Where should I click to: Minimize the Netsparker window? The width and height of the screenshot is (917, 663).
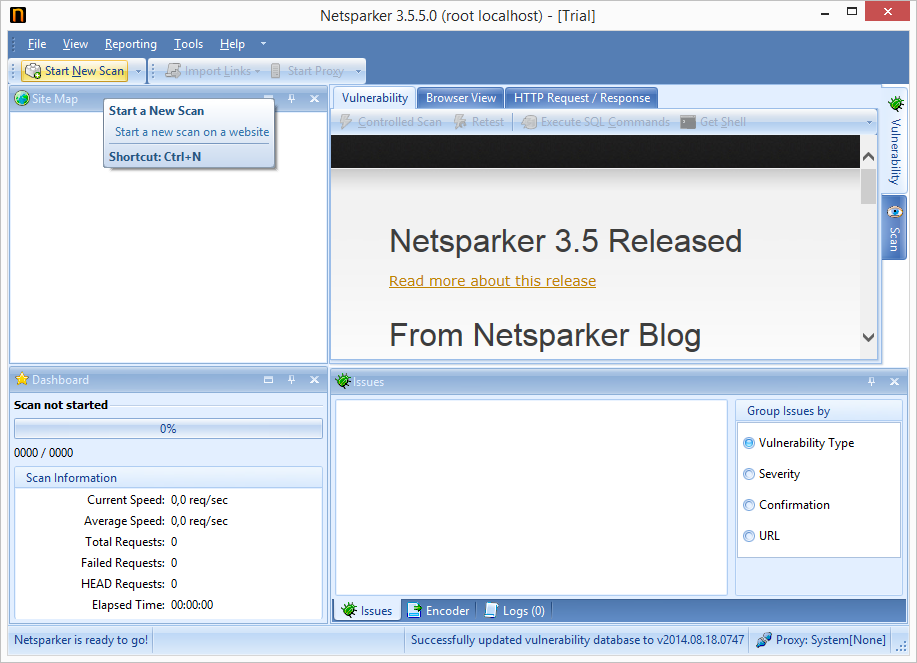pyautogui.click(x=825, y=13)
